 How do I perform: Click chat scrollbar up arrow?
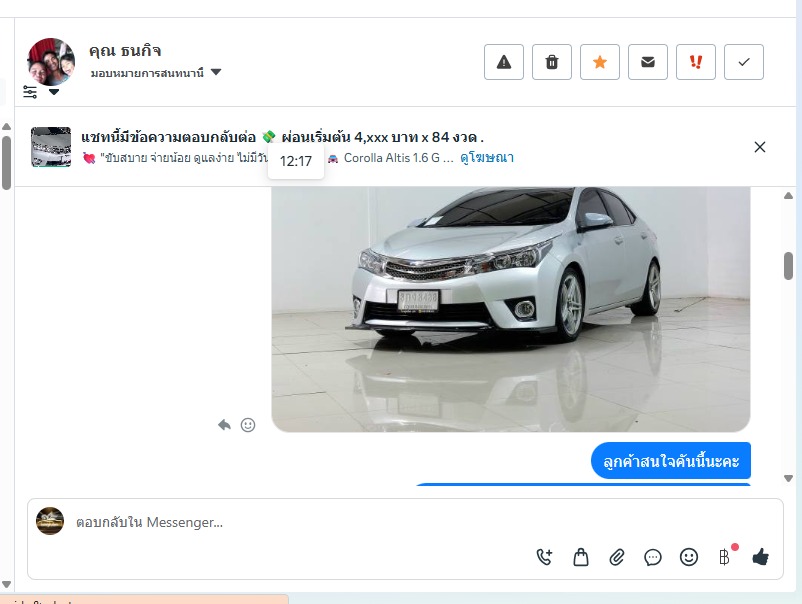[x=788, y=195]
